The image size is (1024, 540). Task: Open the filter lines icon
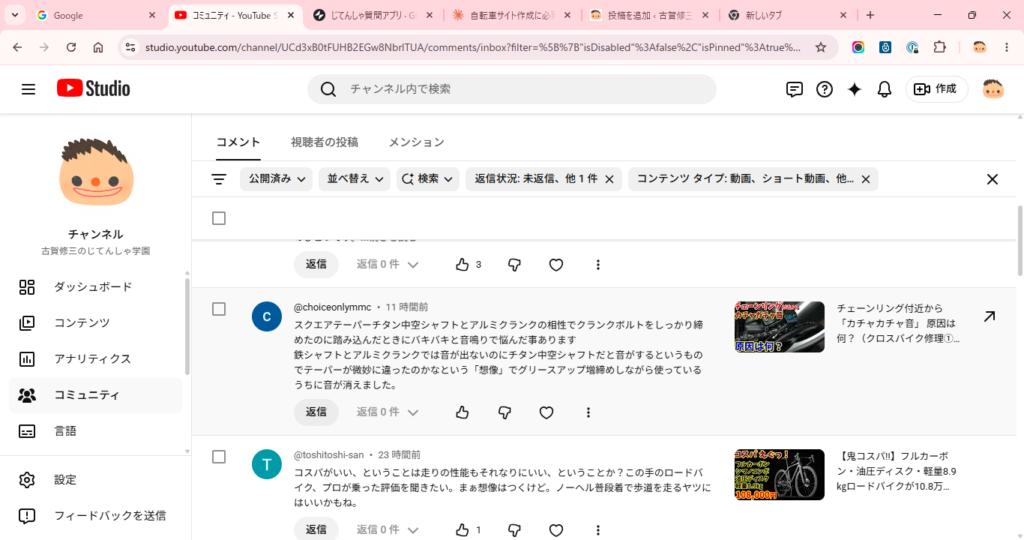[x=219, y=179]
